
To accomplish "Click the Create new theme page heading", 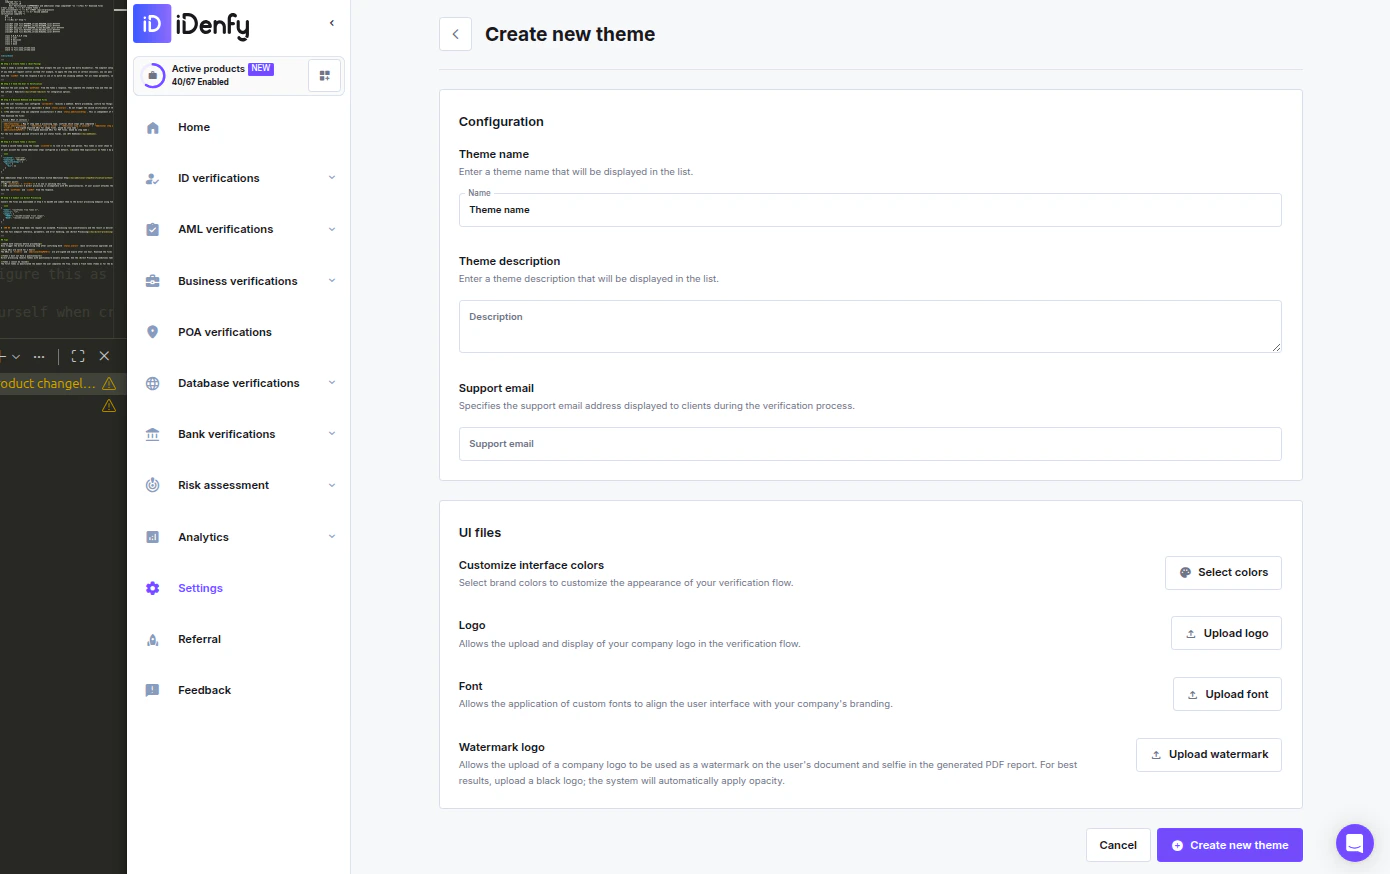I will point(570,34).
